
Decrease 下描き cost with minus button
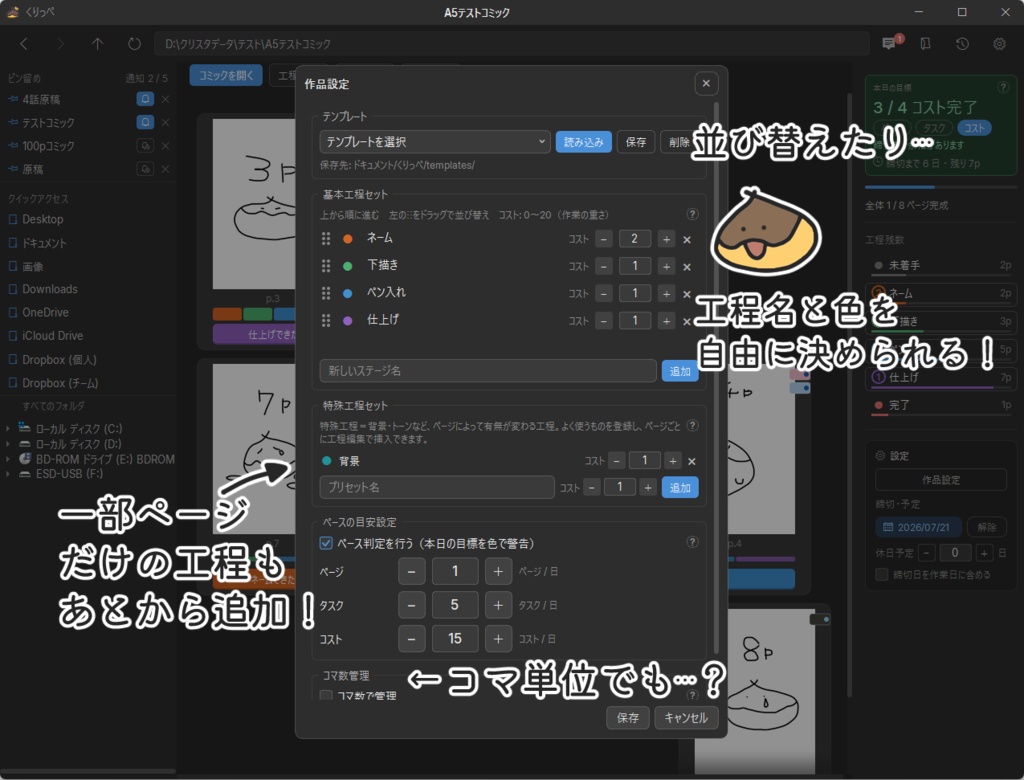[603, 267]
